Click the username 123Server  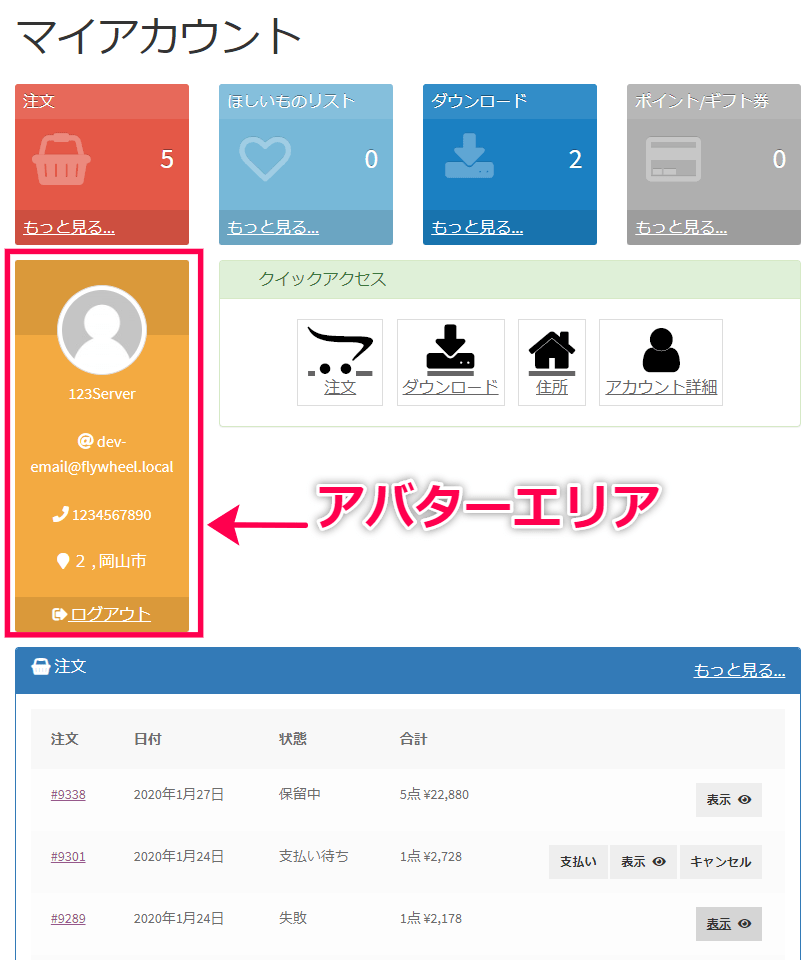pyautogui.click(x=102, y=394)
